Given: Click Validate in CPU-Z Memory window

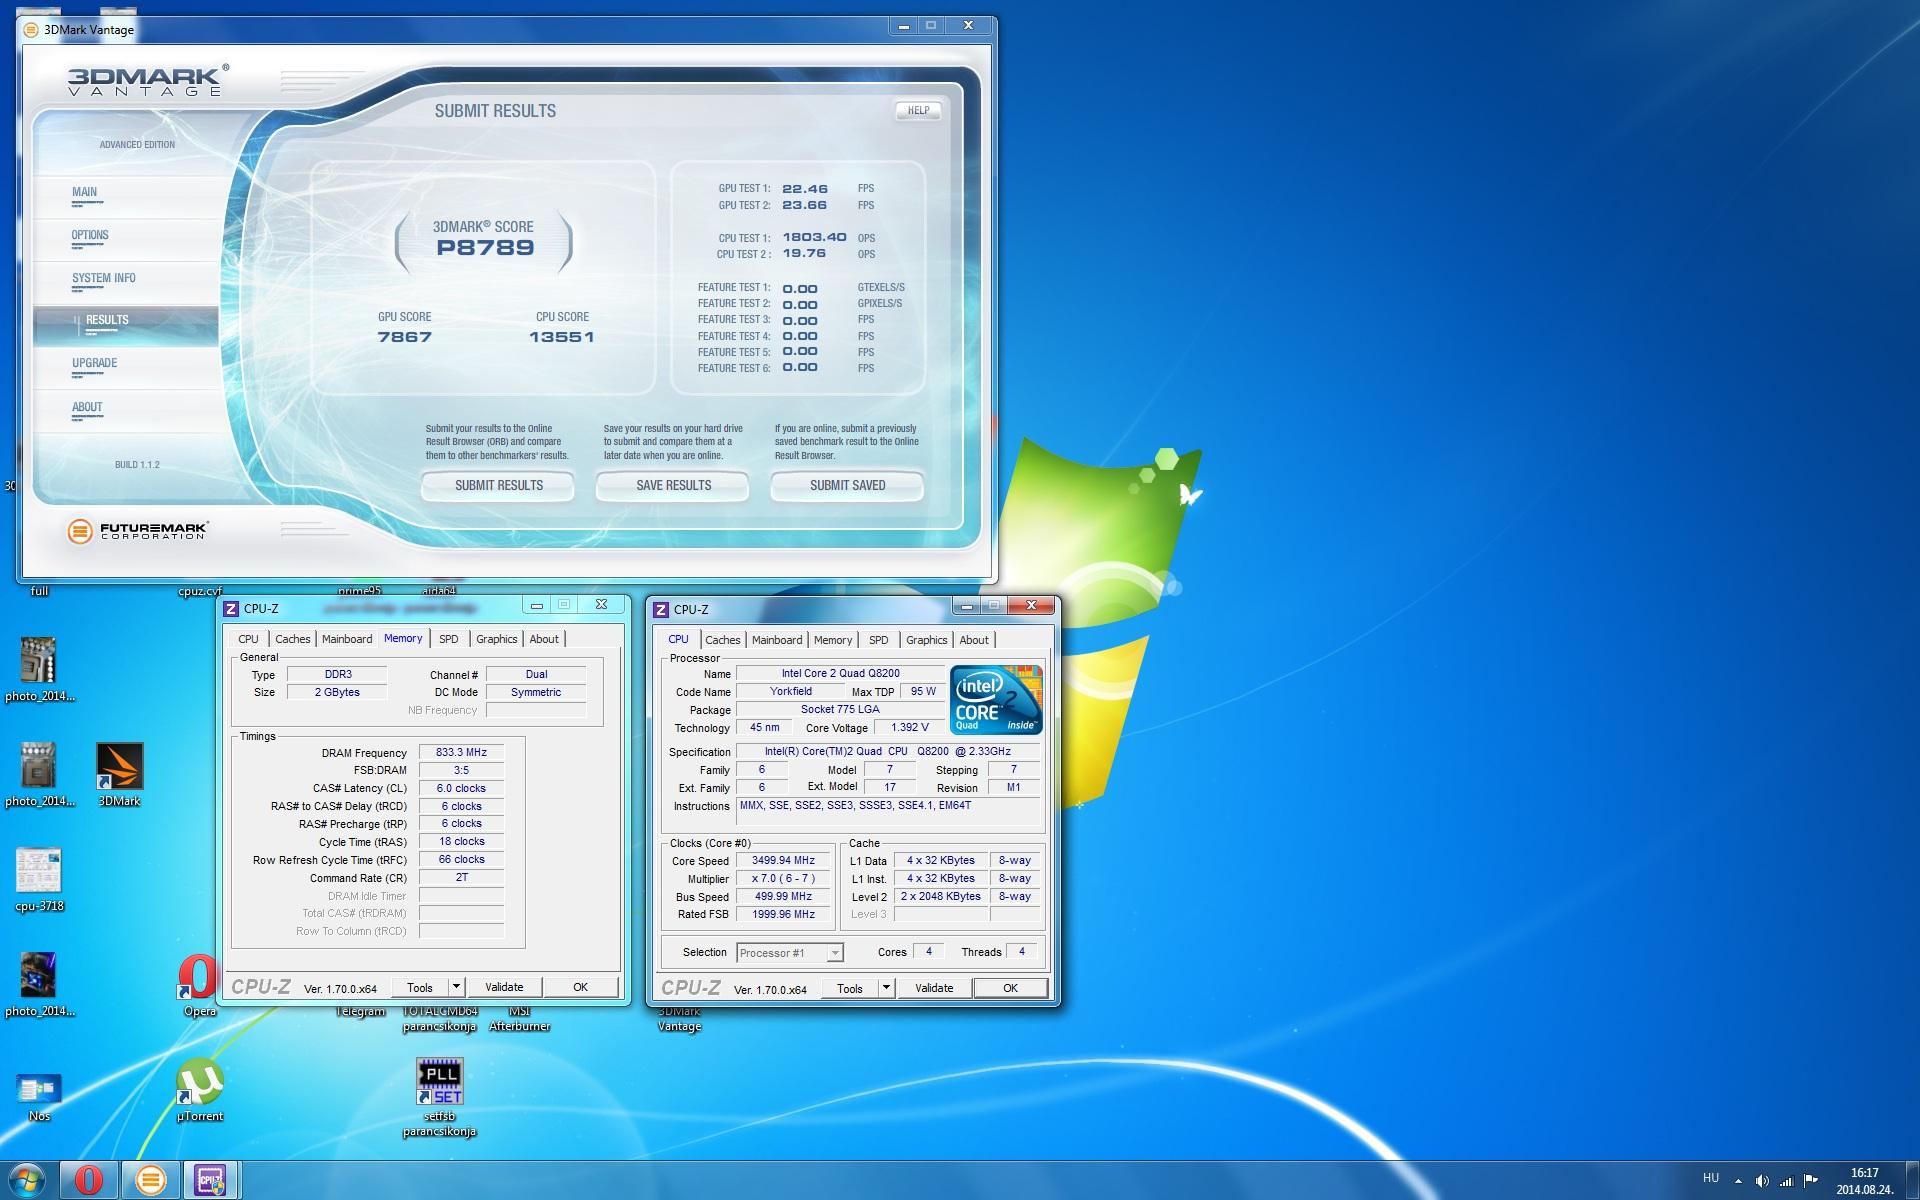Looking at the screenshot, I should coord(504,987).
